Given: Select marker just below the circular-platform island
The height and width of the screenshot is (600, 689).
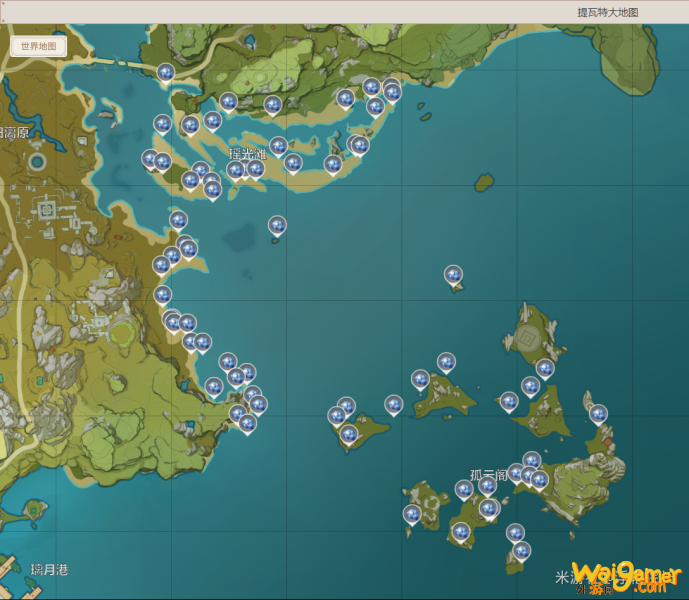Looking at the screenshot, I should pyautogui.click(x=545, y=369).
